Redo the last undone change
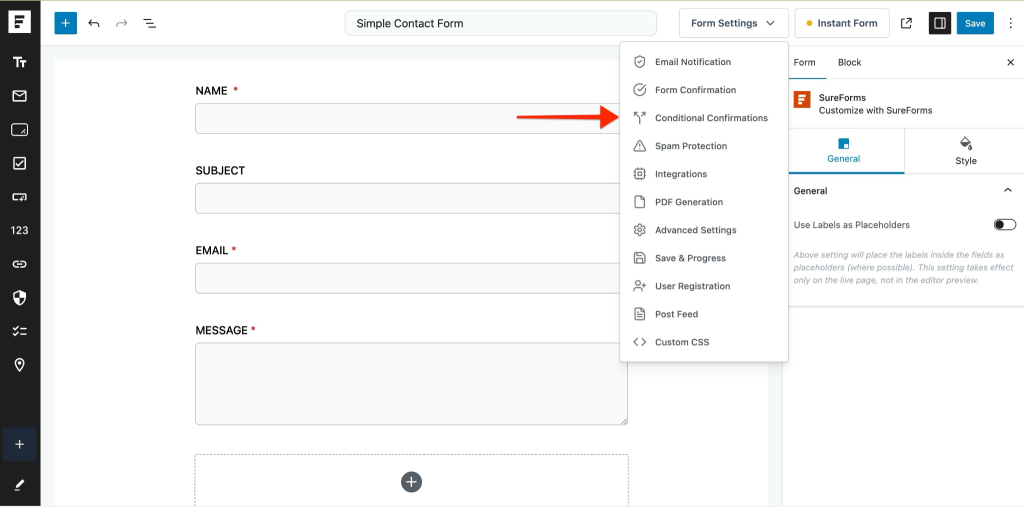1024x512 pixels. coord(121,23)
